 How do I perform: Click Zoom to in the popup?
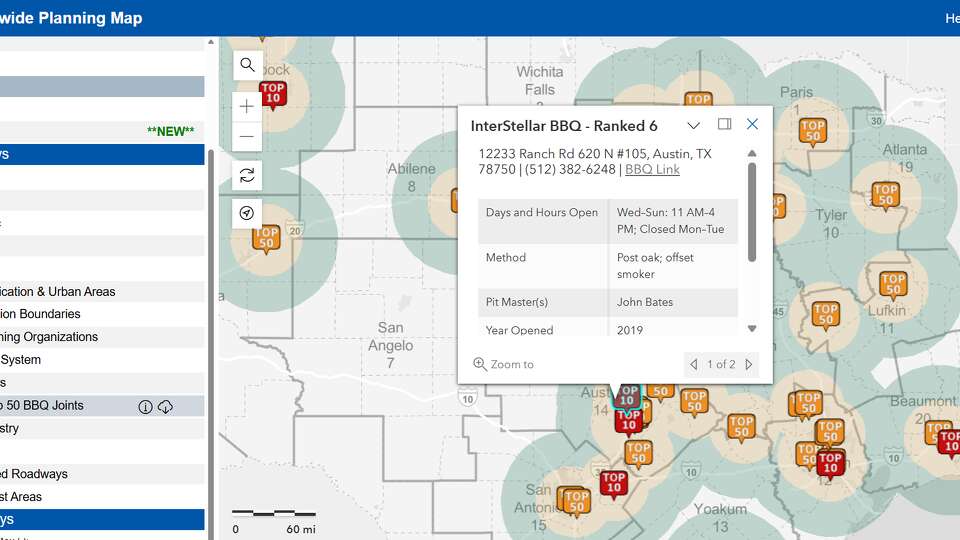point(504,365)
